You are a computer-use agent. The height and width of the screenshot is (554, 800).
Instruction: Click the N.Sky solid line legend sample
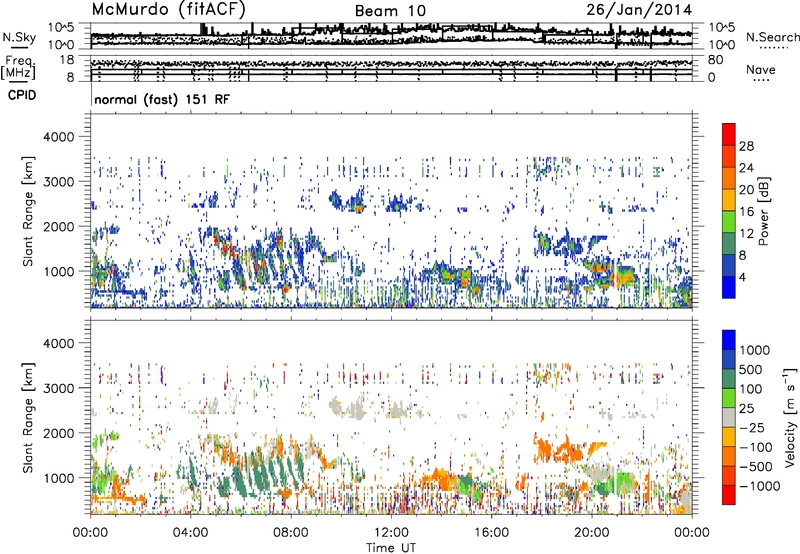pos(19,48)
